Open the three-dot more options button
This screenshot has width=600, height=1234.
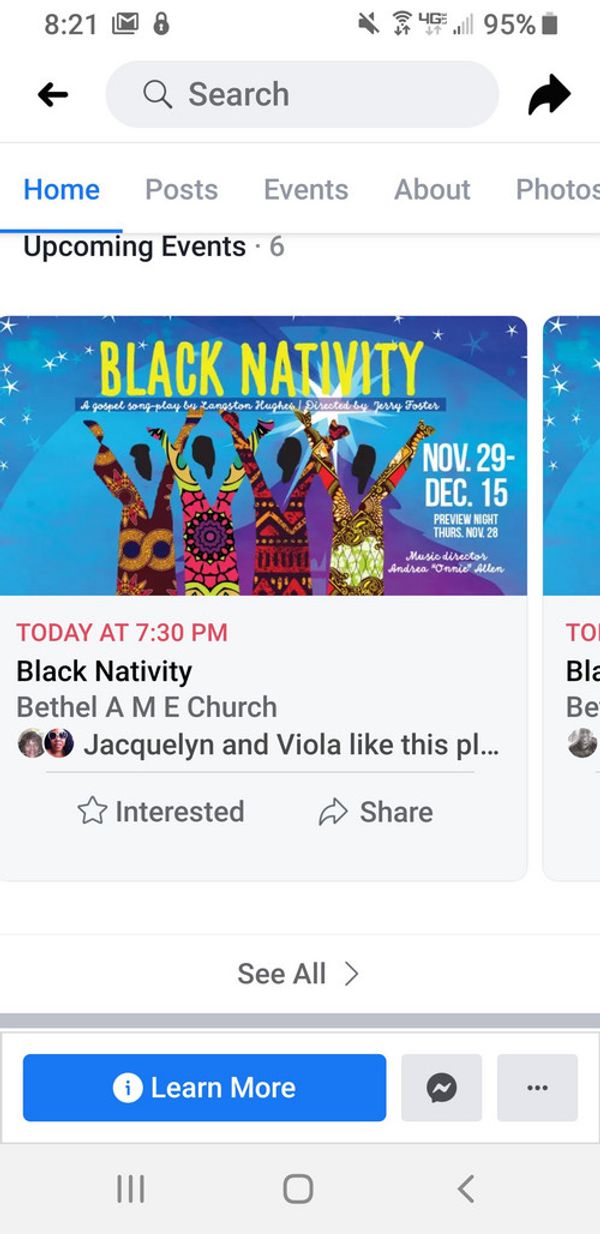pos(537,1087)
